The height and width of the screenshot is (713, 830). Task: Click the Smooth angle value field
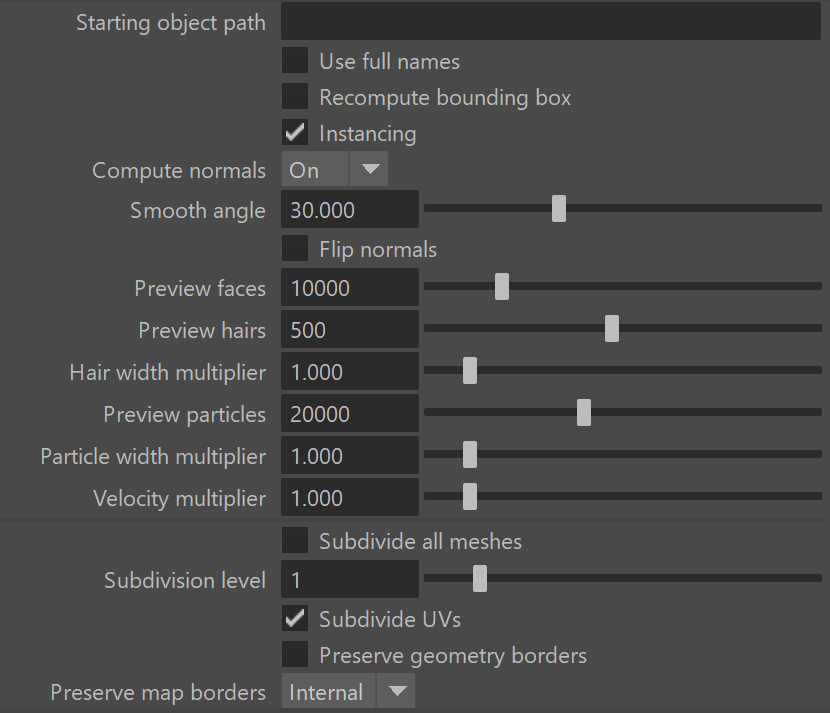[350, 210]
